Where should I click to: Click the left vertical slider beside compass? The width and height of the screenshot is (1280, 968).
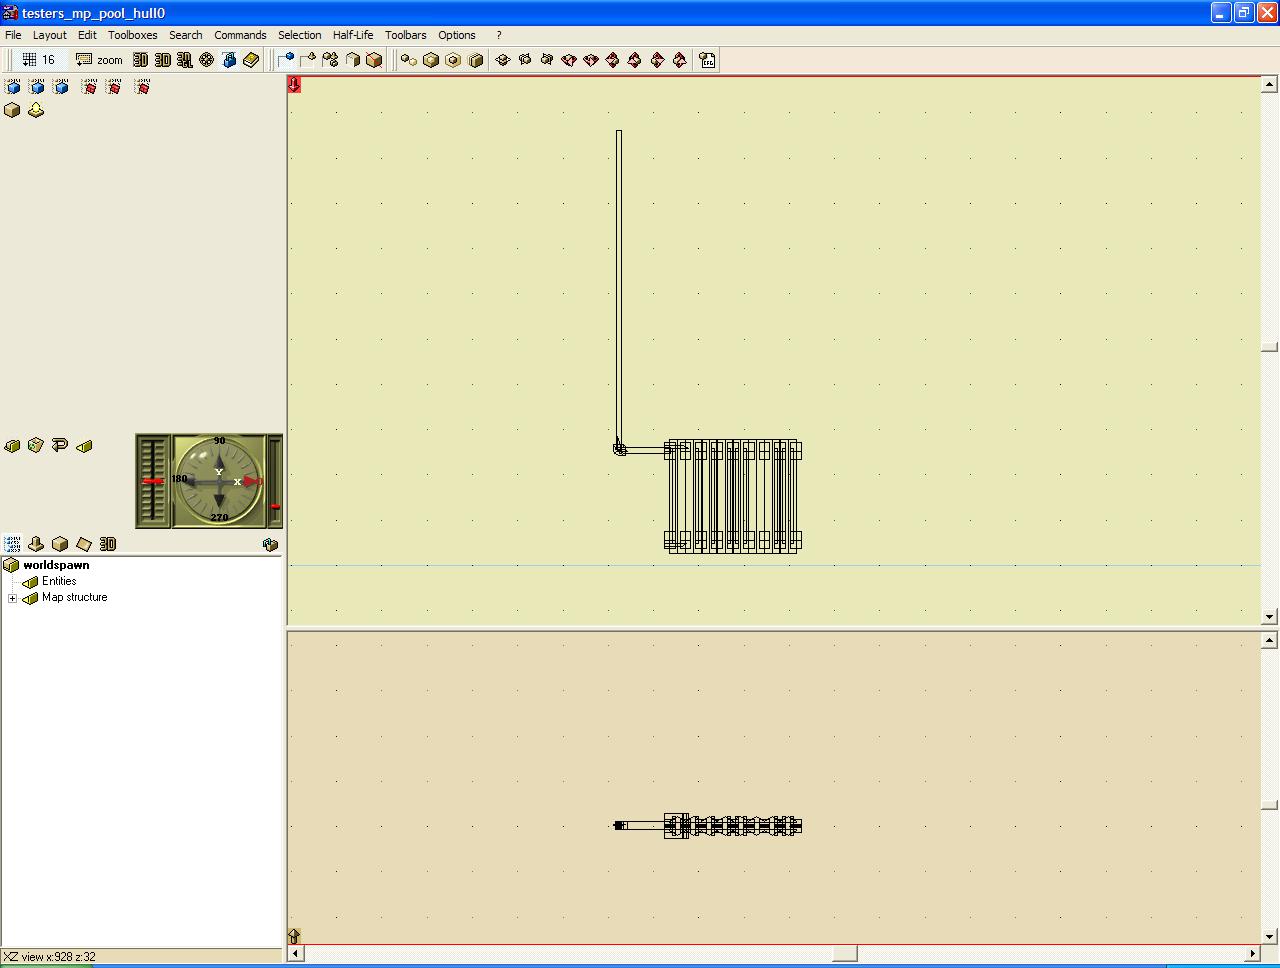point(153,481)
